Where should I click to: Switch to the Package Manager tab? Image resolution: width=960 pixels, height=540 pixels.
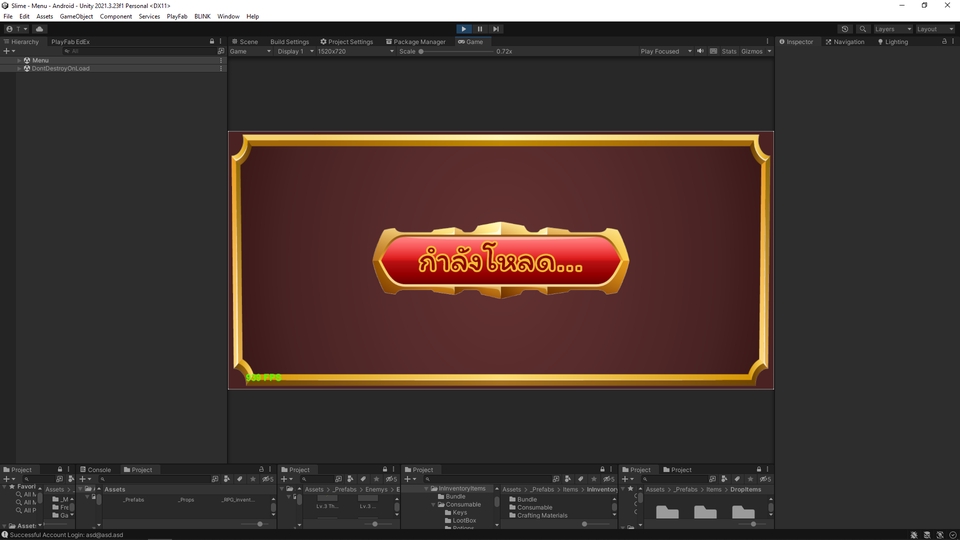pyautogui.click(x=416, y=42)
